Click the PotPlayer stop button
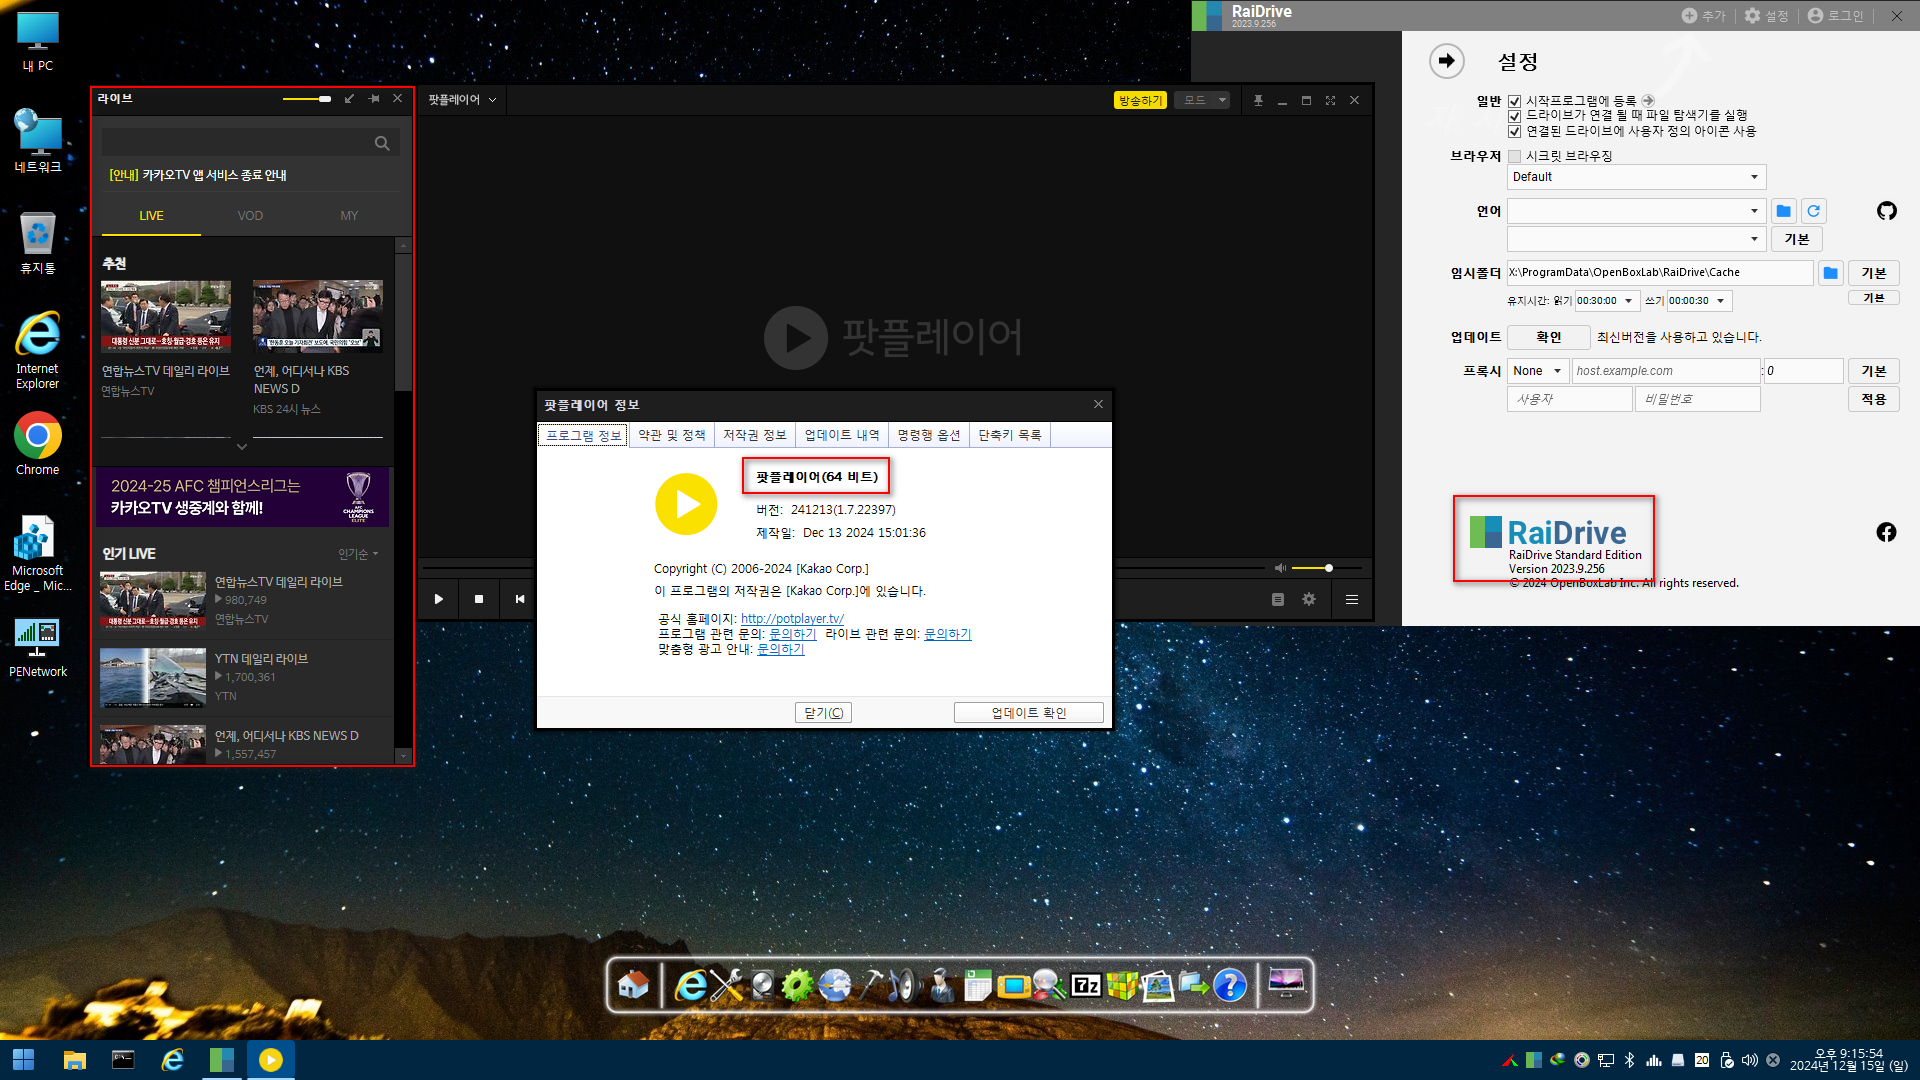This screenshot has height=1080, width=1920. pos(479,599)
